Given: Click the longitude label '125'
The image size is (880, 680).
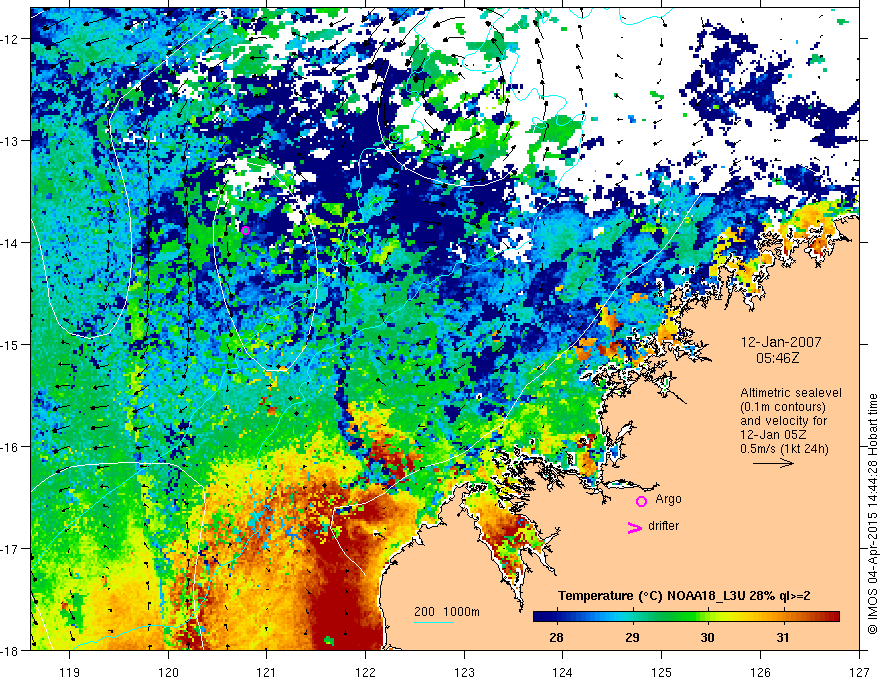Looking at the screenshot, I should click(662, 672).
